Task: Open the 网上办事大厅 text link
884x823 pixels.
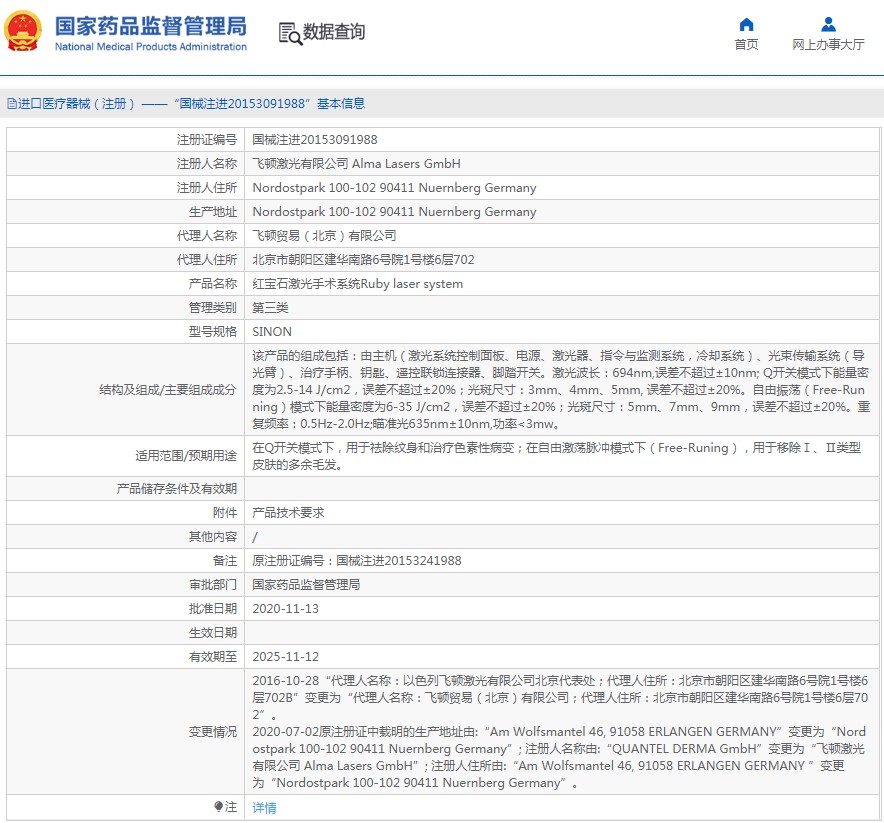Action: [x=828, y=45]
